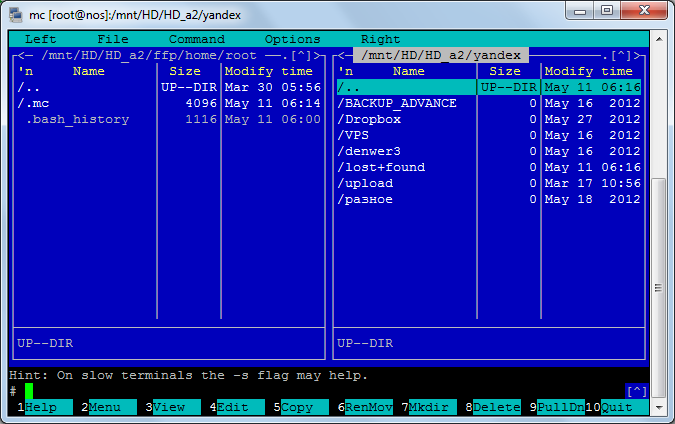Click left panel history forward arrow
This screenshot has width=675, height=424.
pyautogui.click(x=318, y=56)
